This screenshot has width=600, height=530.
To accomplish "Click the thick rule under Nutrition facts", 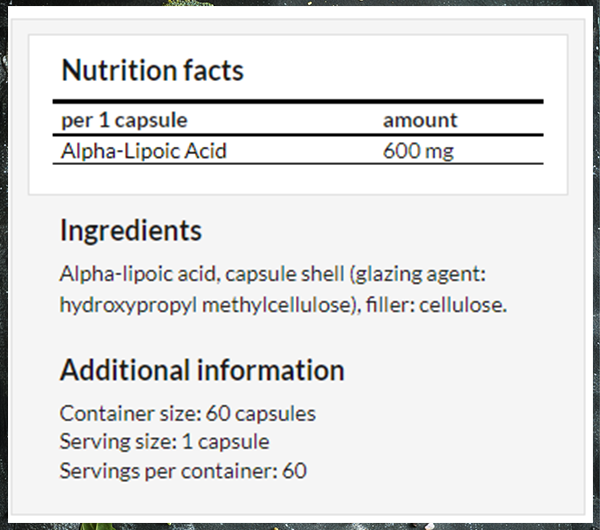I will (x=298, y=102).
